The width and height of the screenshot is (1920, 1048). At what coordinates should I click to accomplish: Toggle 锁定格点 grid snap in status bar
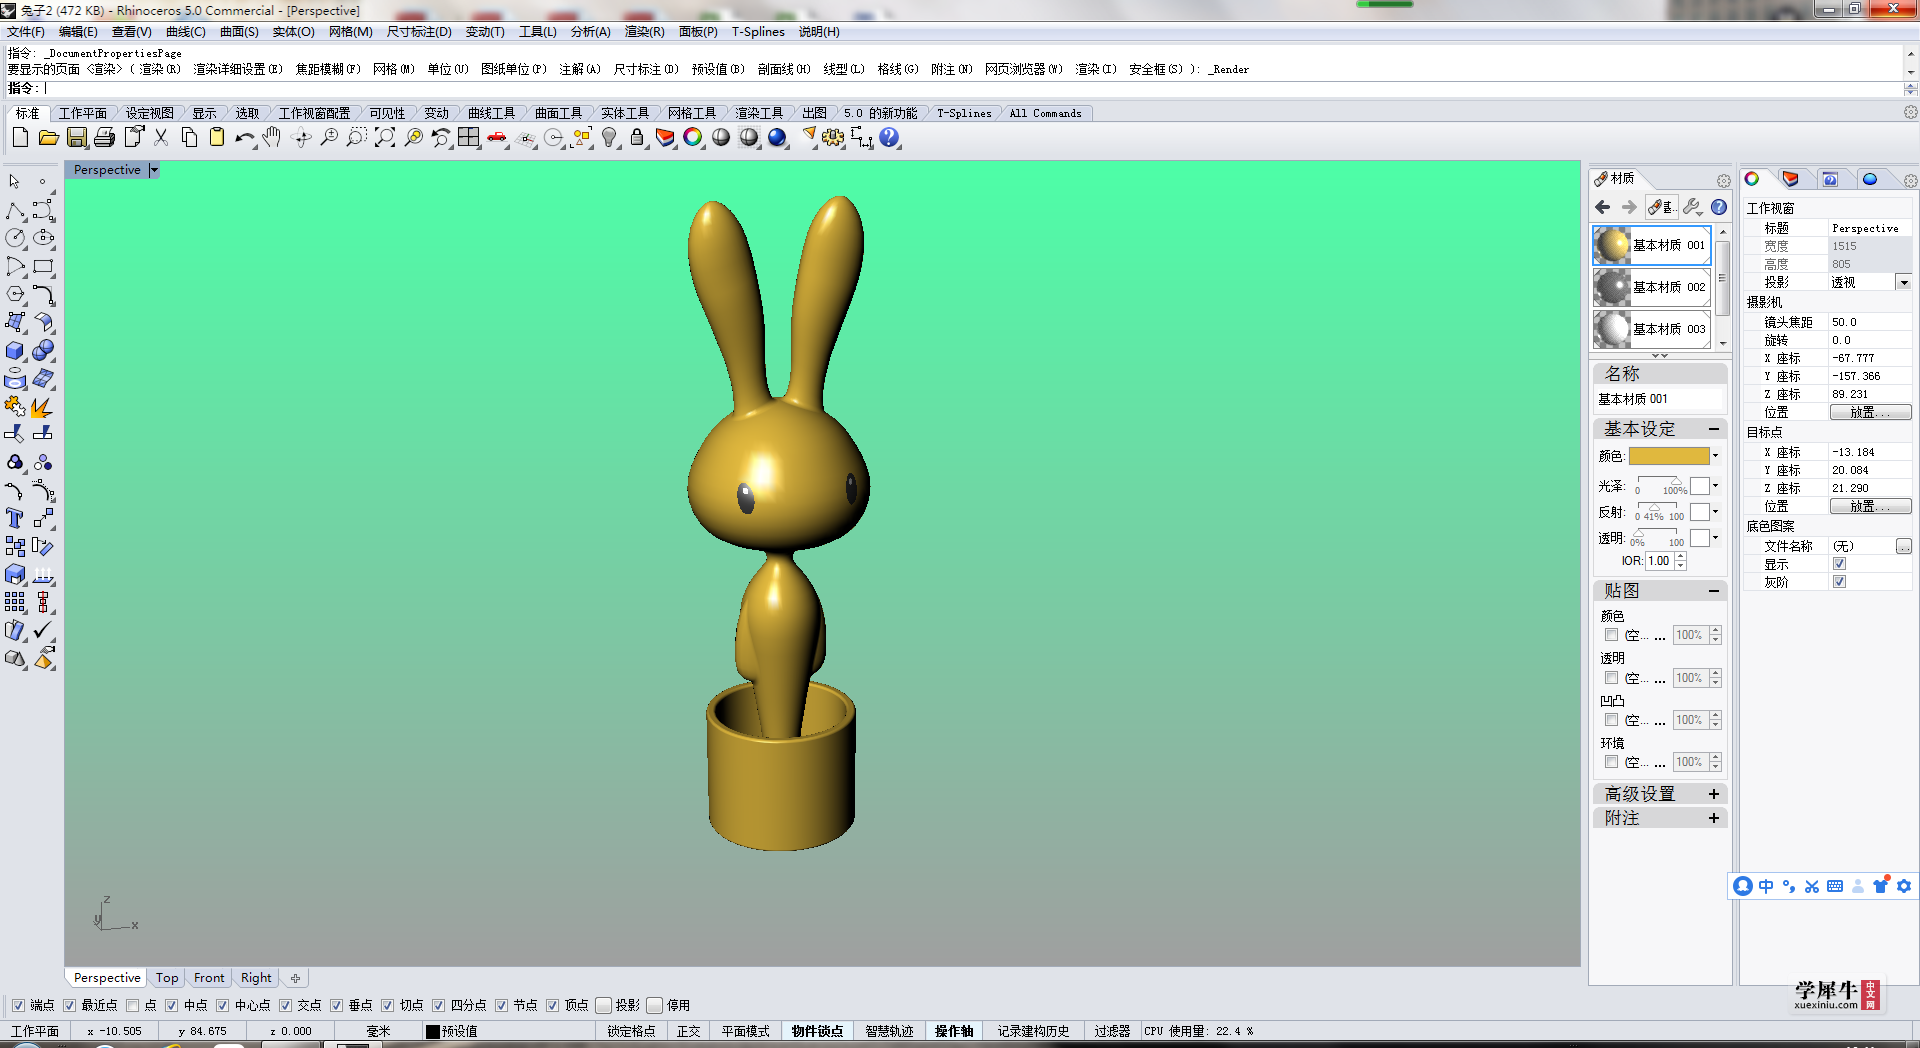click(x=631, y=1031)
